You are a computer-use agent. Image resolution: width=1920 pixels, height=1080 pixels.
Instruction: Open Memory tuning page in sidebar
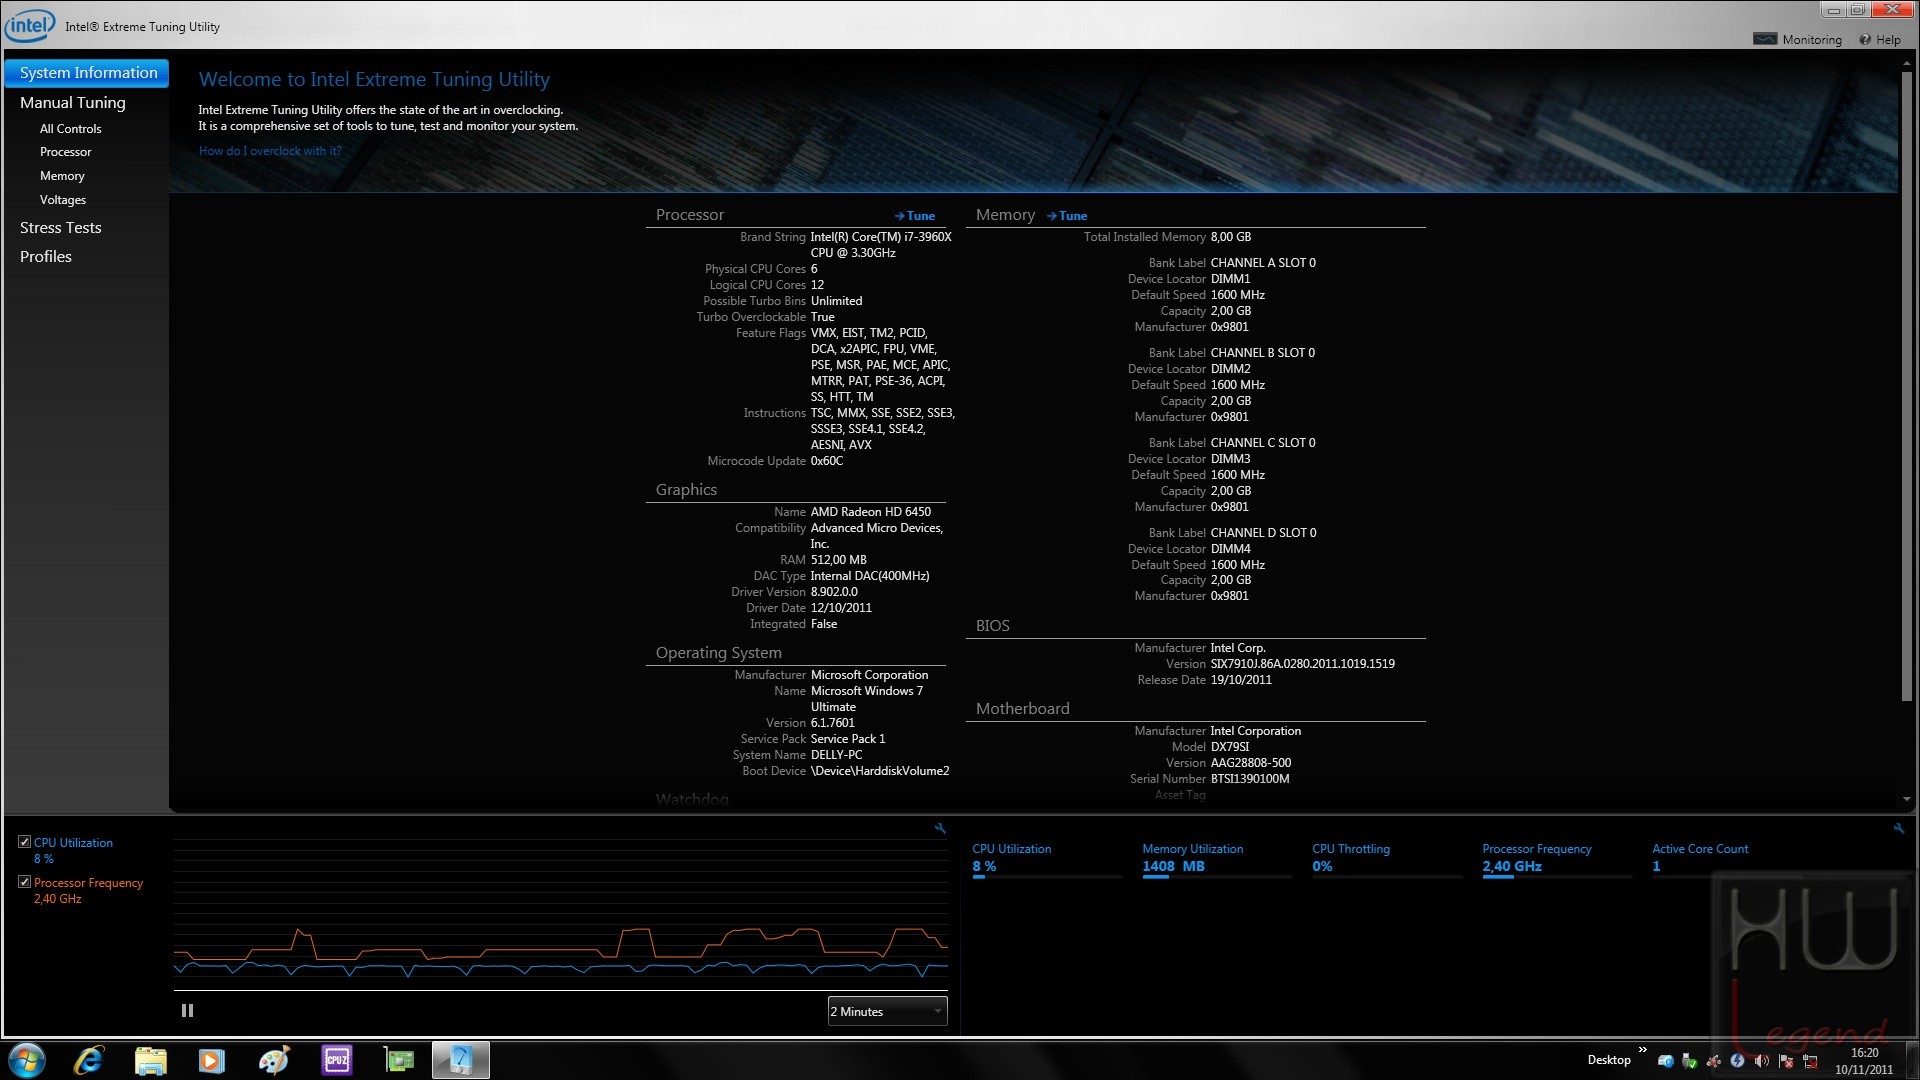point(62,176)
